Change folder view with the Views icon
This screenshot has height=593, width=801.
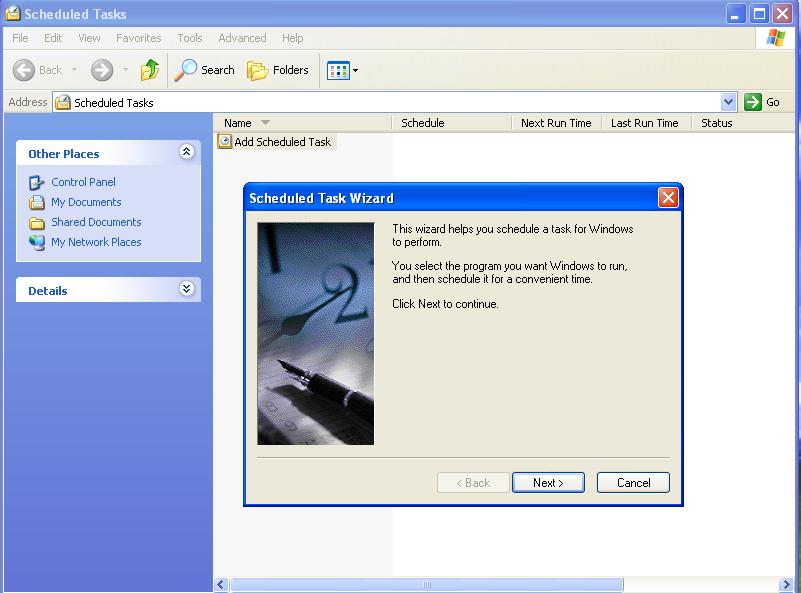point(337,70)
